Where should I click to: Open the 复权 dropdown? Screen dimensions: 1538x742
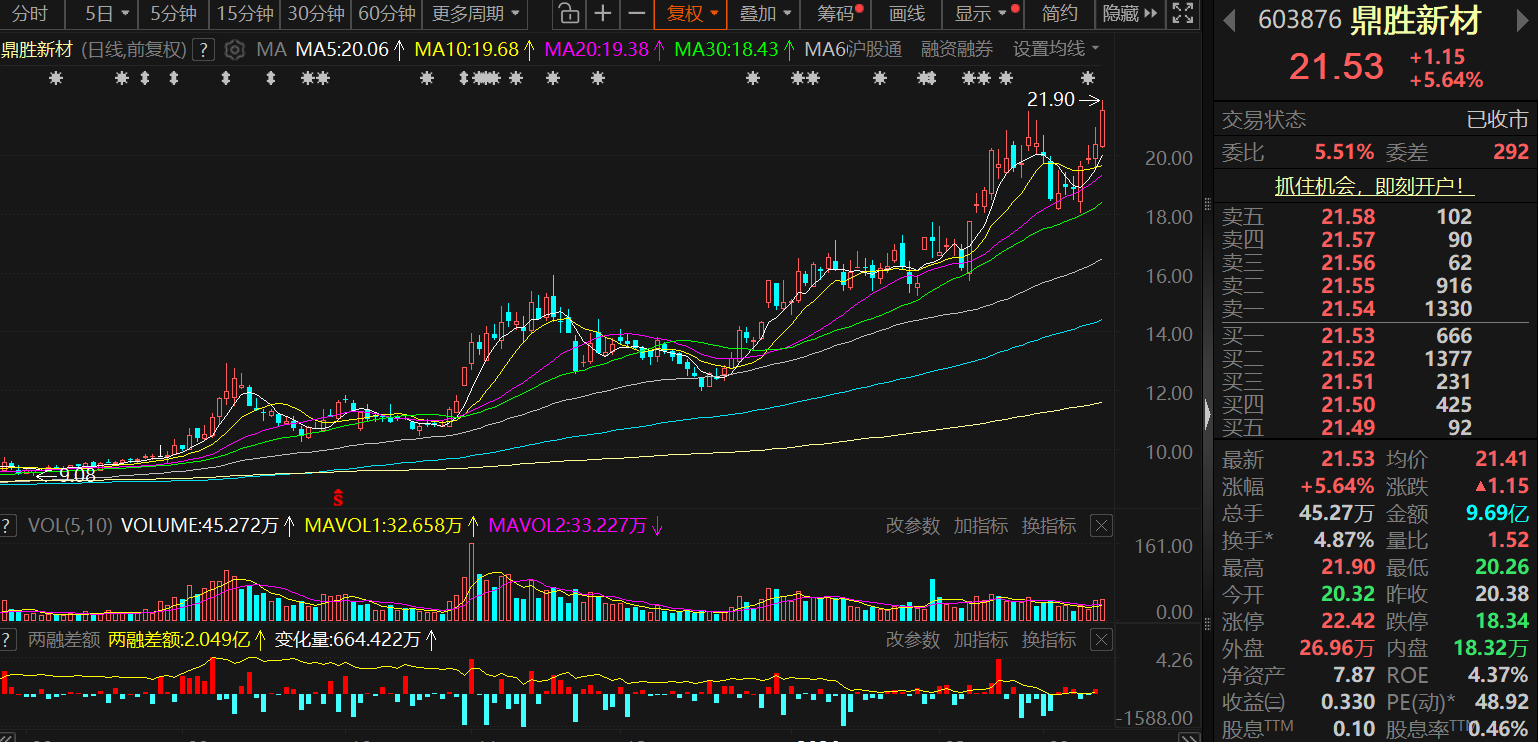click(x=691, y=14)
